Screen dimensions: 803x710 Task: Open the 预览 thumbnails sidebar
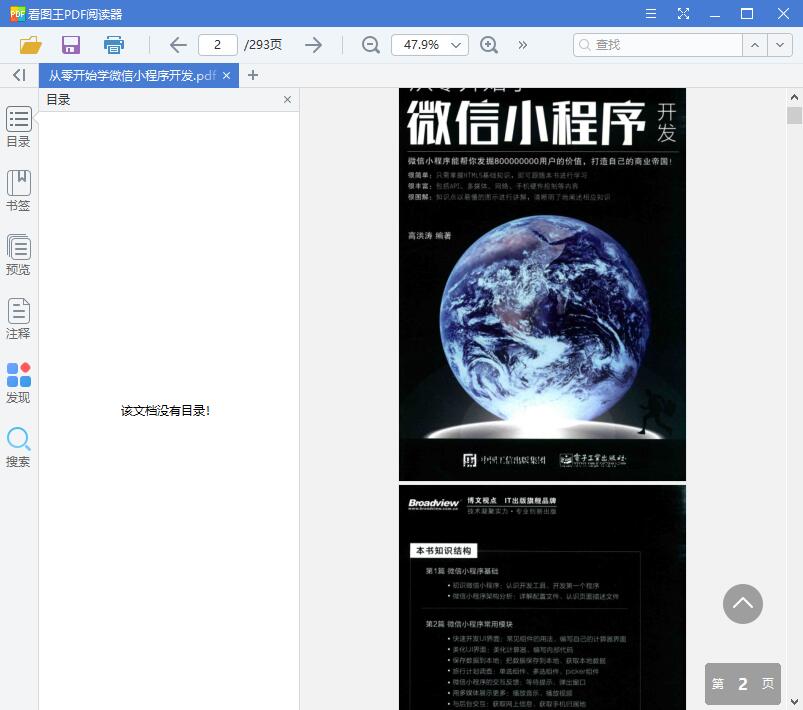[18, 255]
